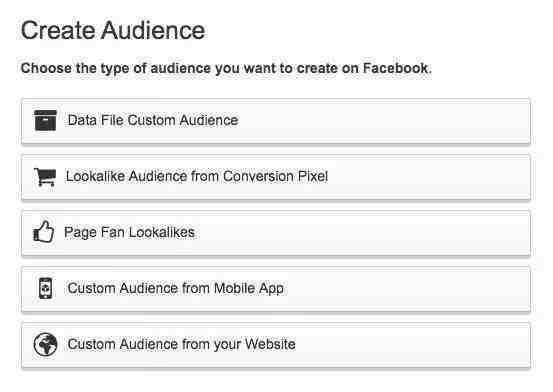Click the Create Audience heading
This screenshot has height=392, width=553.
(113, 30)
